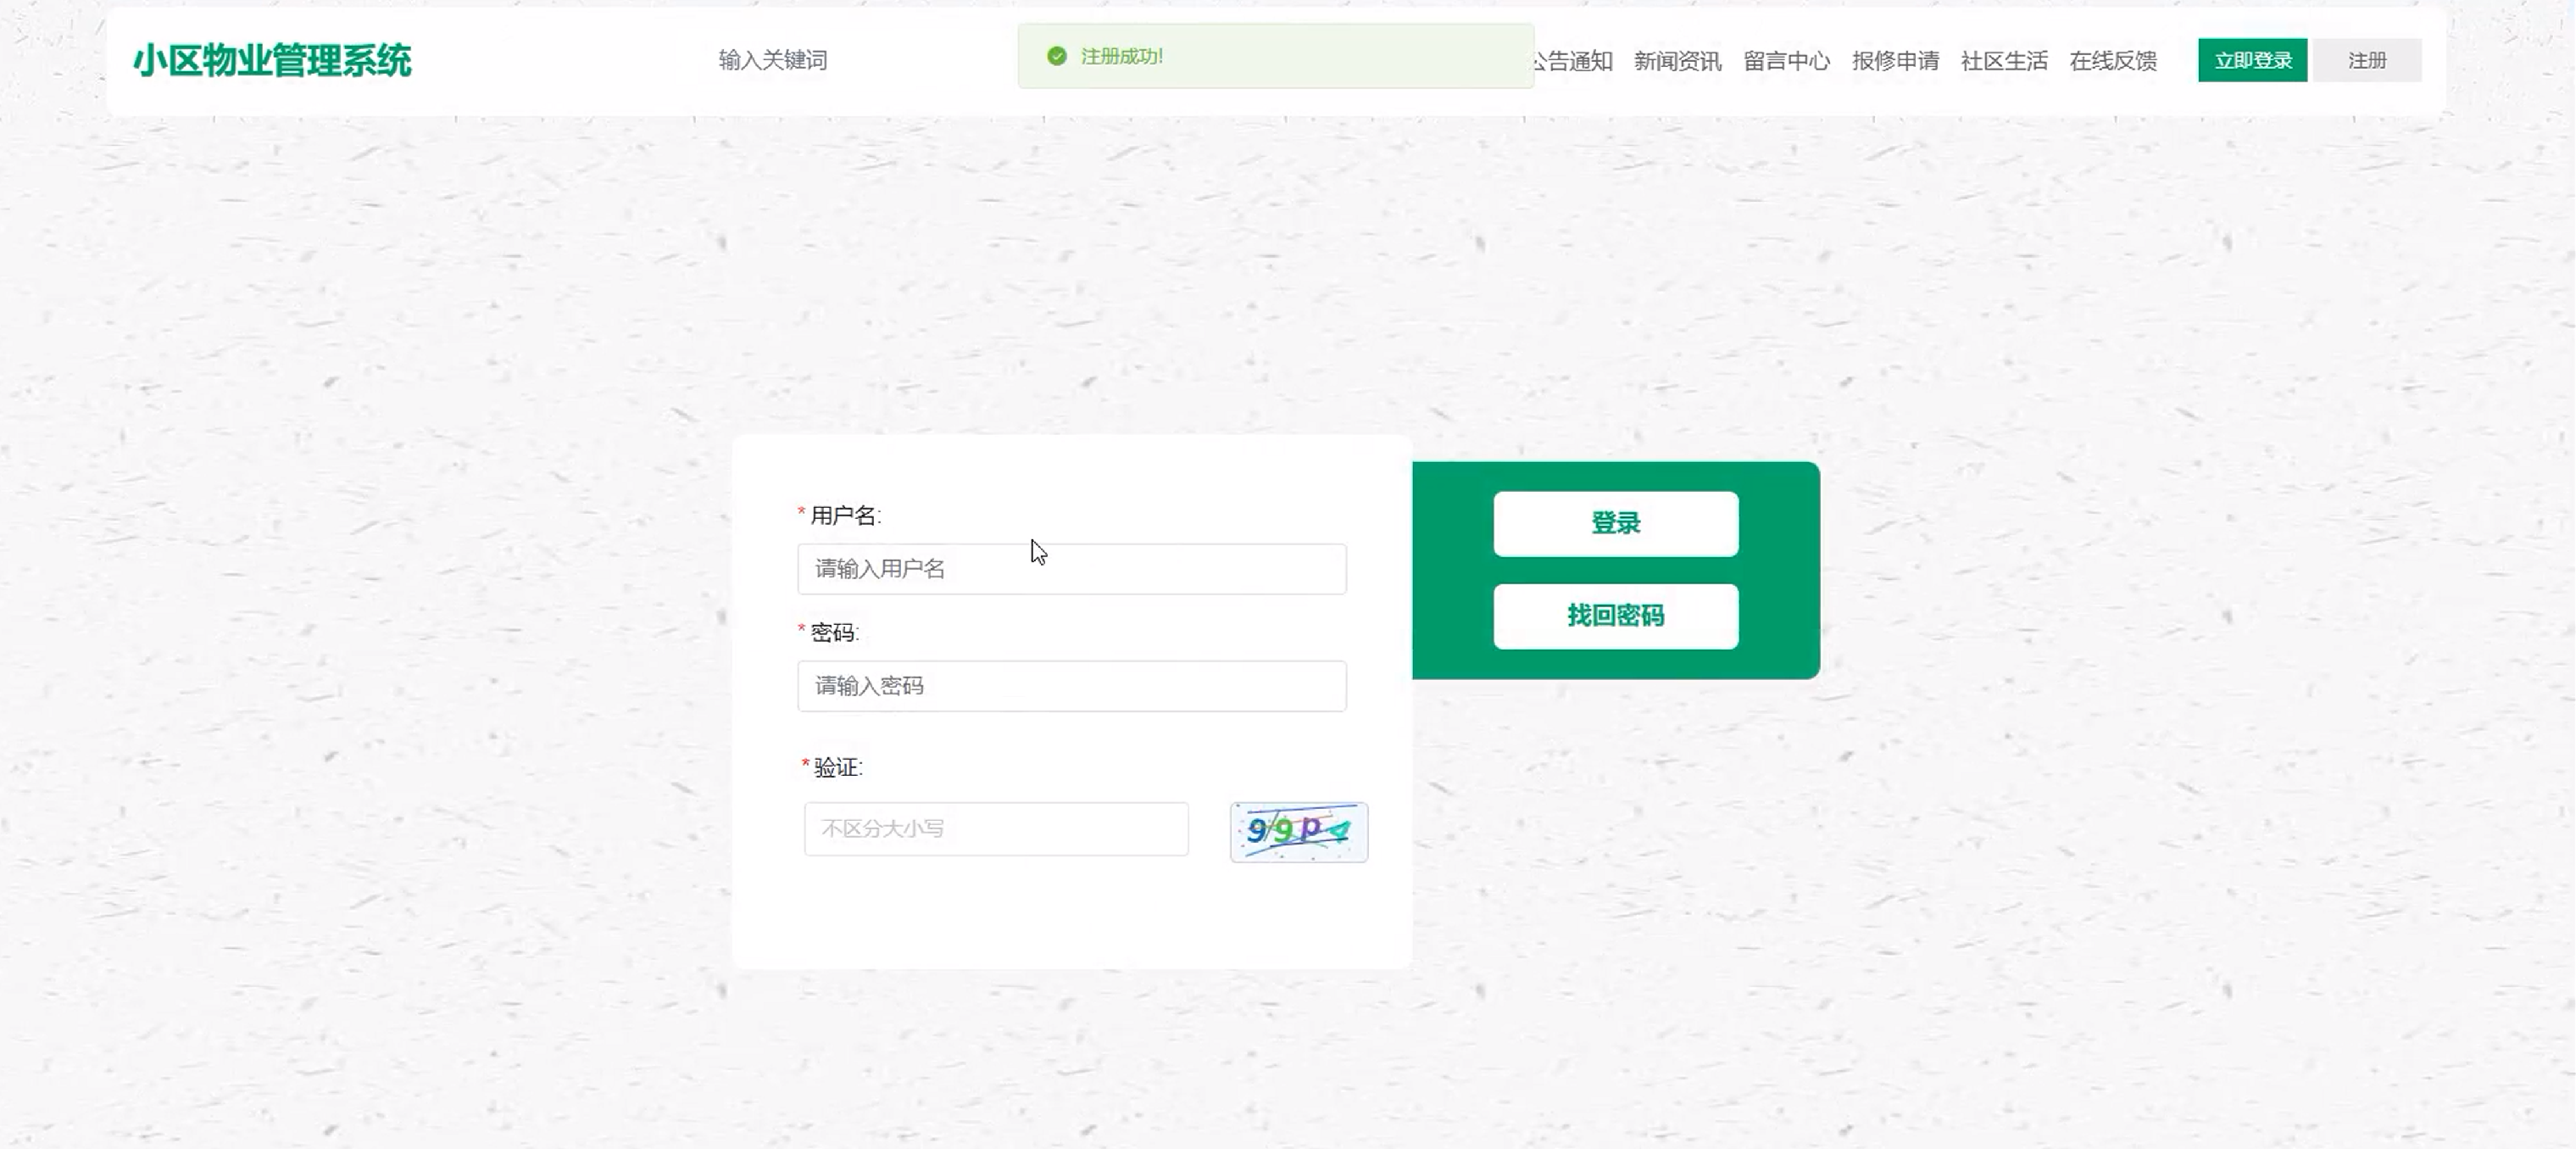Open the 公告通知 menu item
Image resolution: width=2576 pixels, height=1149 pixels.
coord(1575,61)
